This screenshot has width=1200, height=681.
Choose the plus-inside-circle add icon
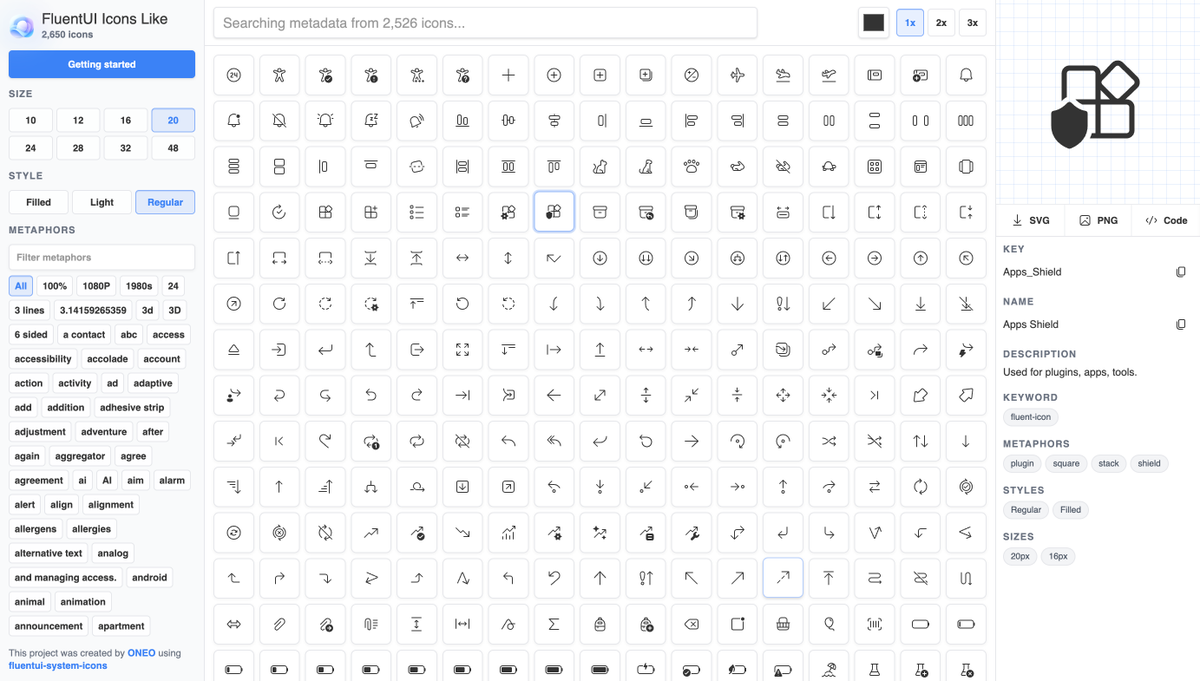[x=554, y=75]
